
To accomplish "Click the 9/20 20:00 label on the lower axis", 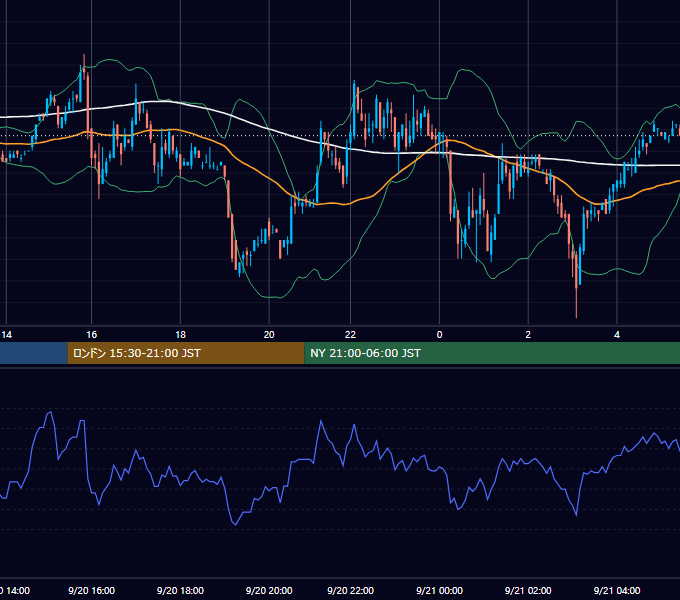I will [269, 590].
